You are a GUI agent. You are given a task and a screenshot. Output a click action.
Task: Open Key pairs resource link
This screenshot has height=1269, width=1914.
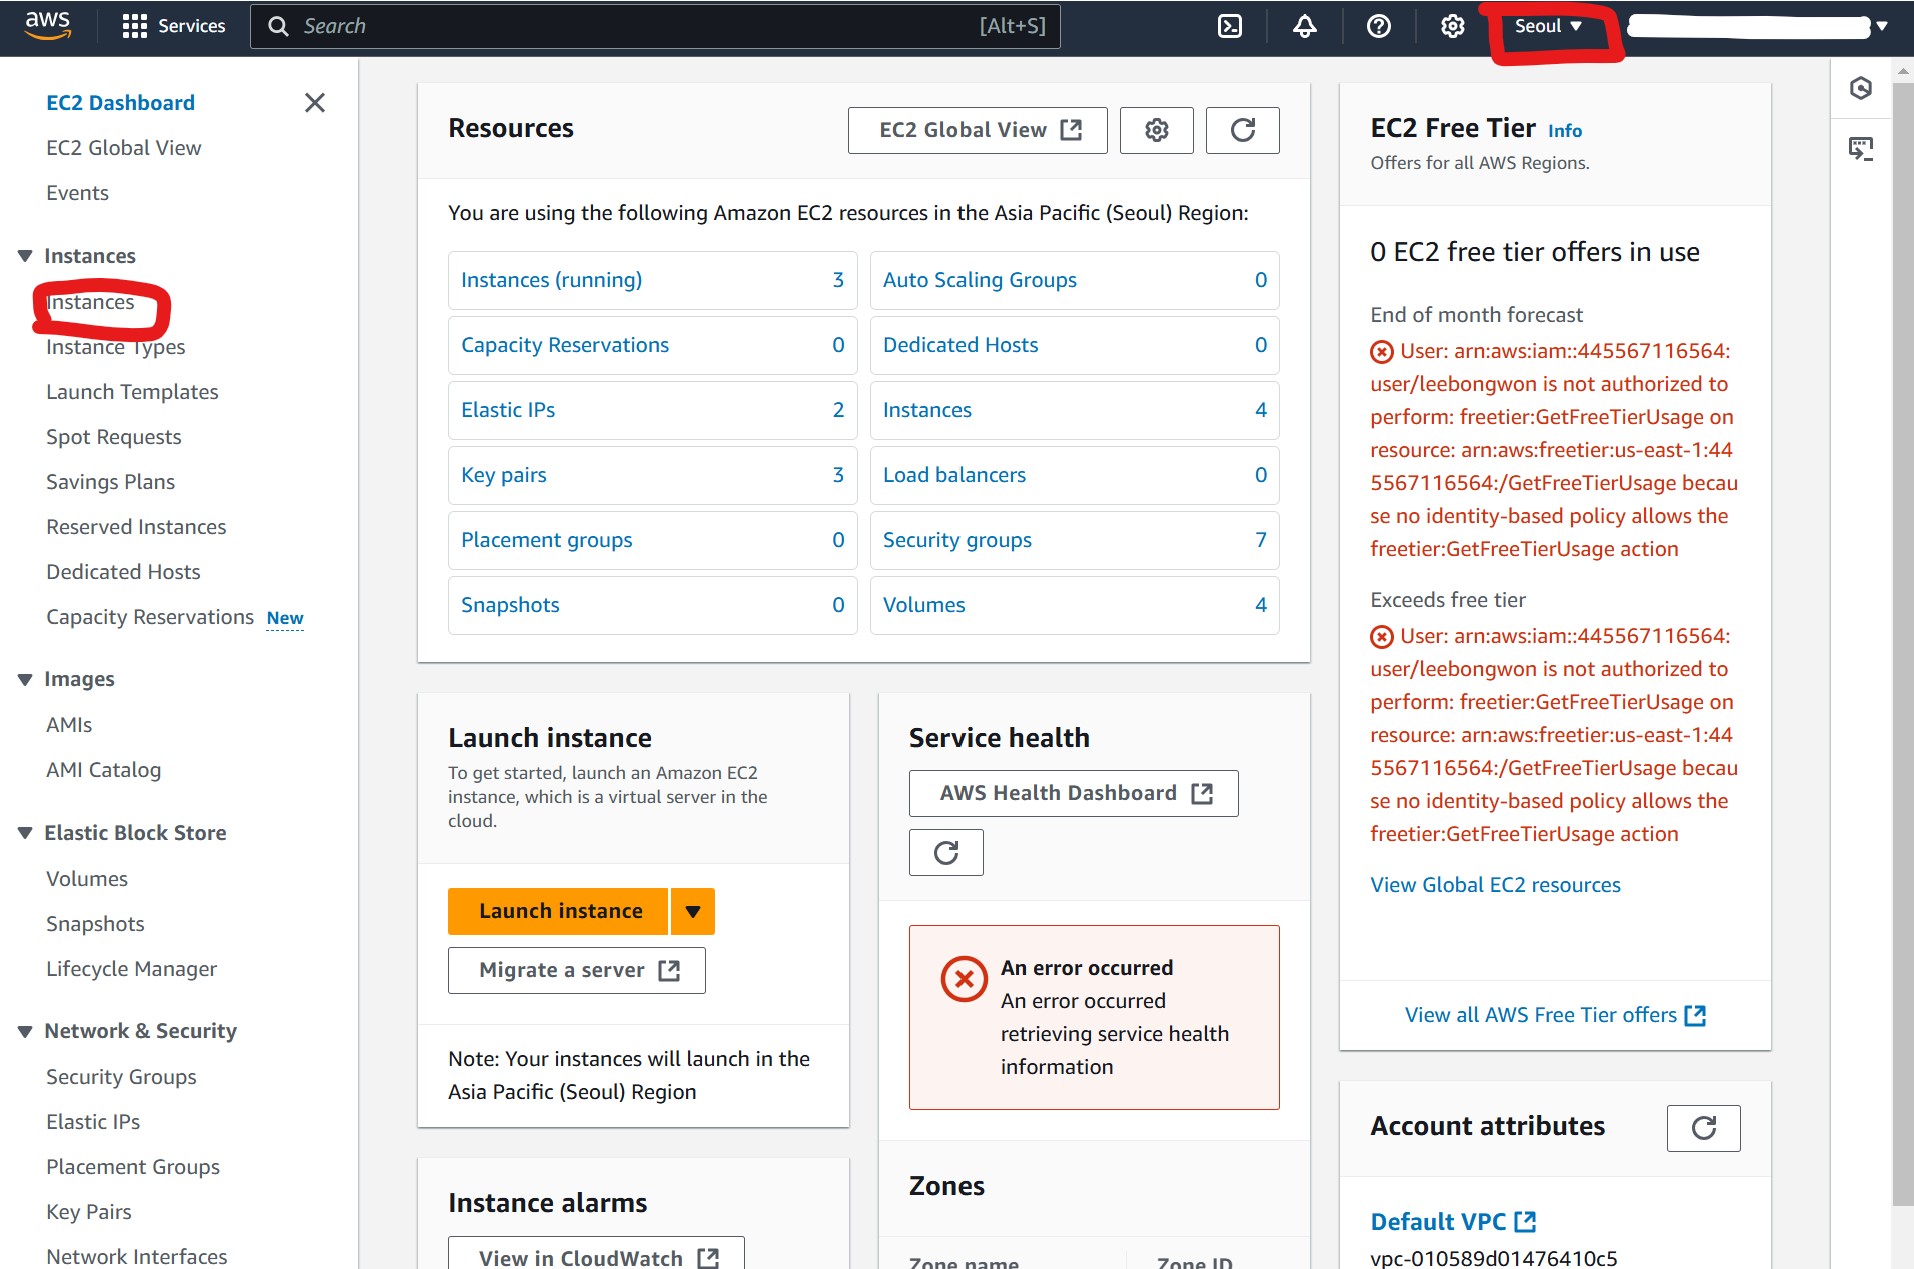pyautogui.click(x=504, y=475)
